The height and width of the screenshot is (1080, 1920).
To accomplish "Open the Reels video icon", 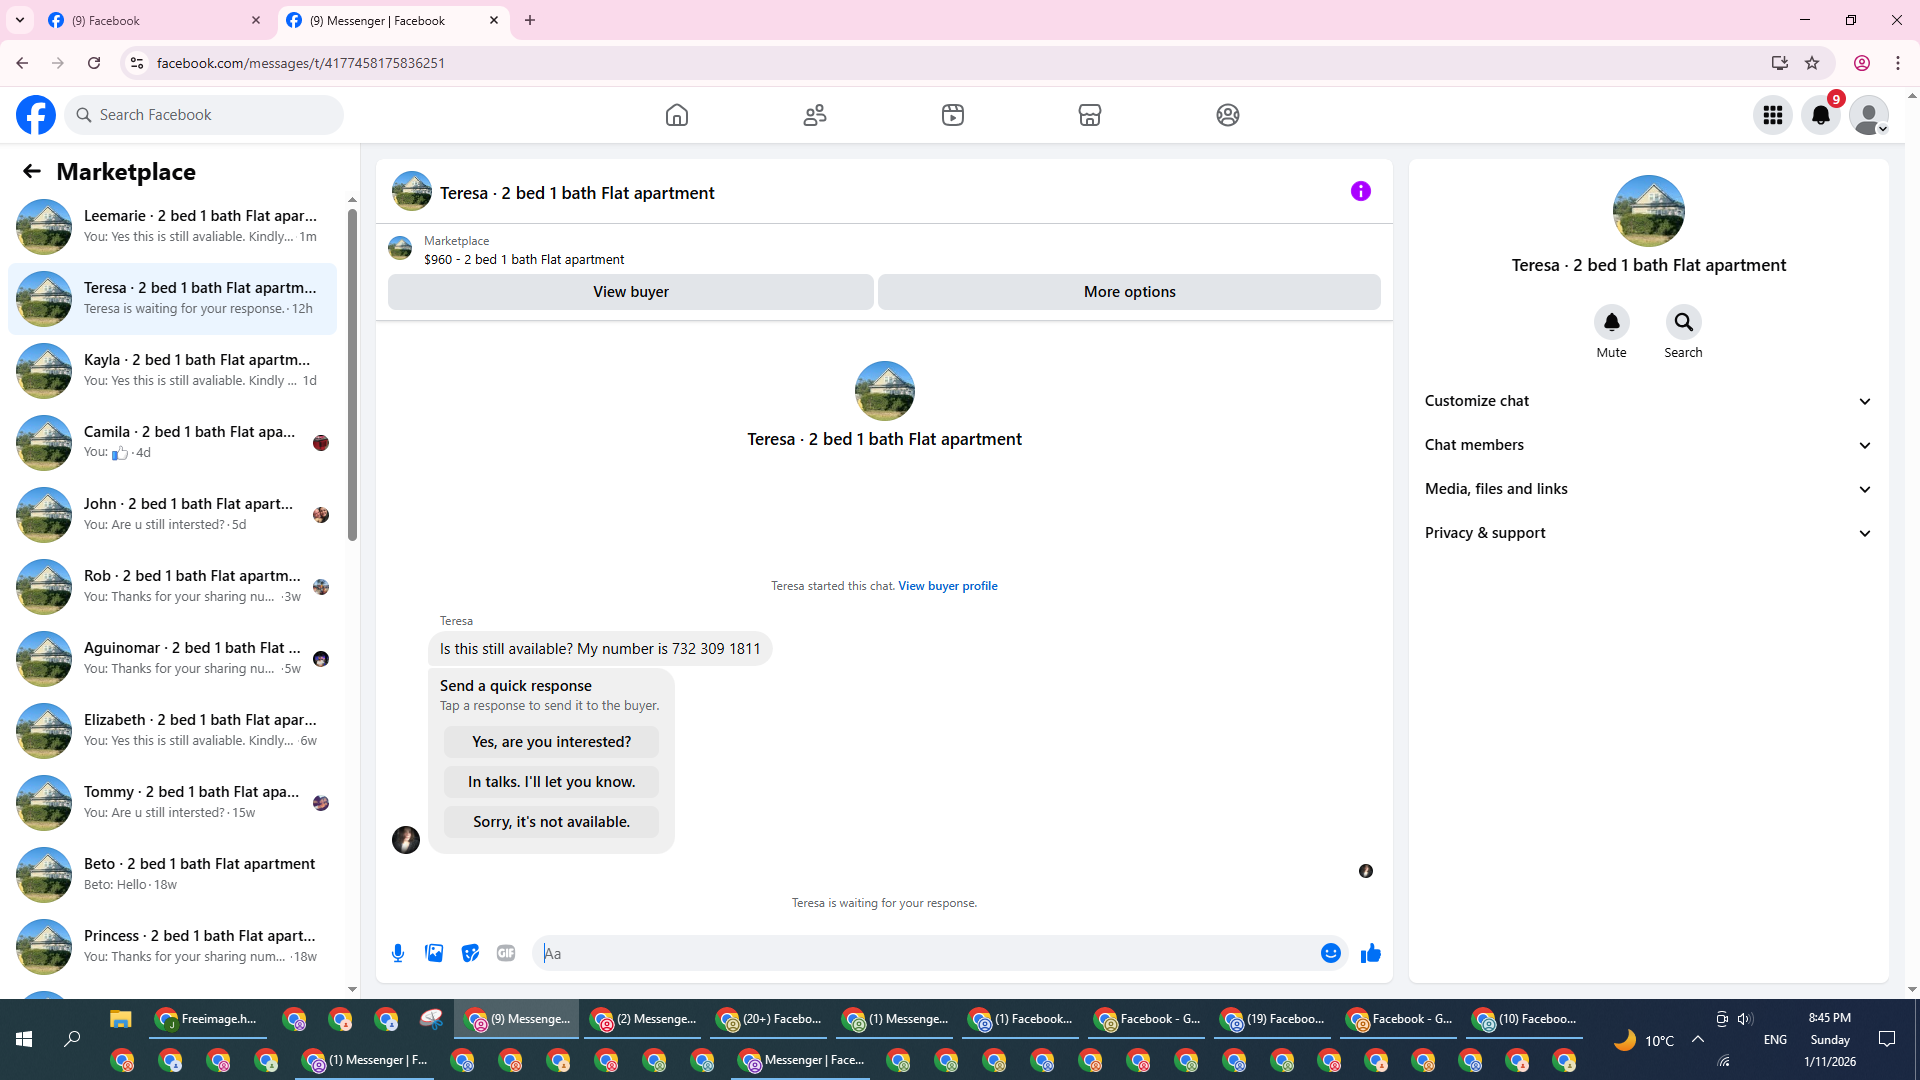I will pos(953,115).
